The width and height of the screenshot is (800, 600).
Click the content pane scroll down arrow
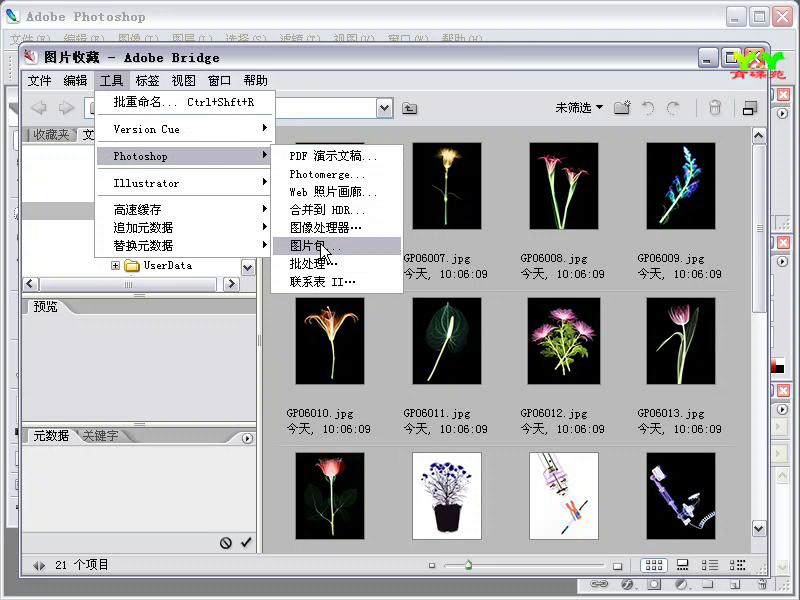[759, 529]
